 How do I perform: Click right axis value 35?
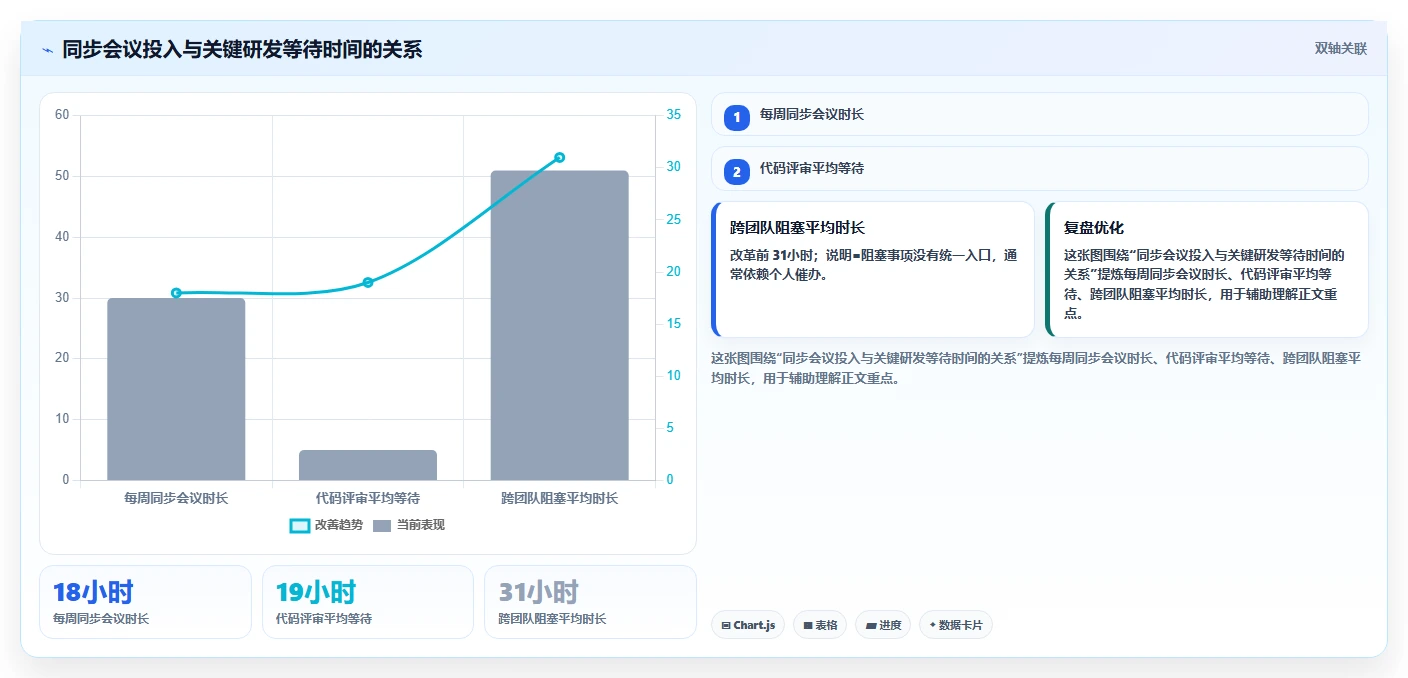pos(673,115)
